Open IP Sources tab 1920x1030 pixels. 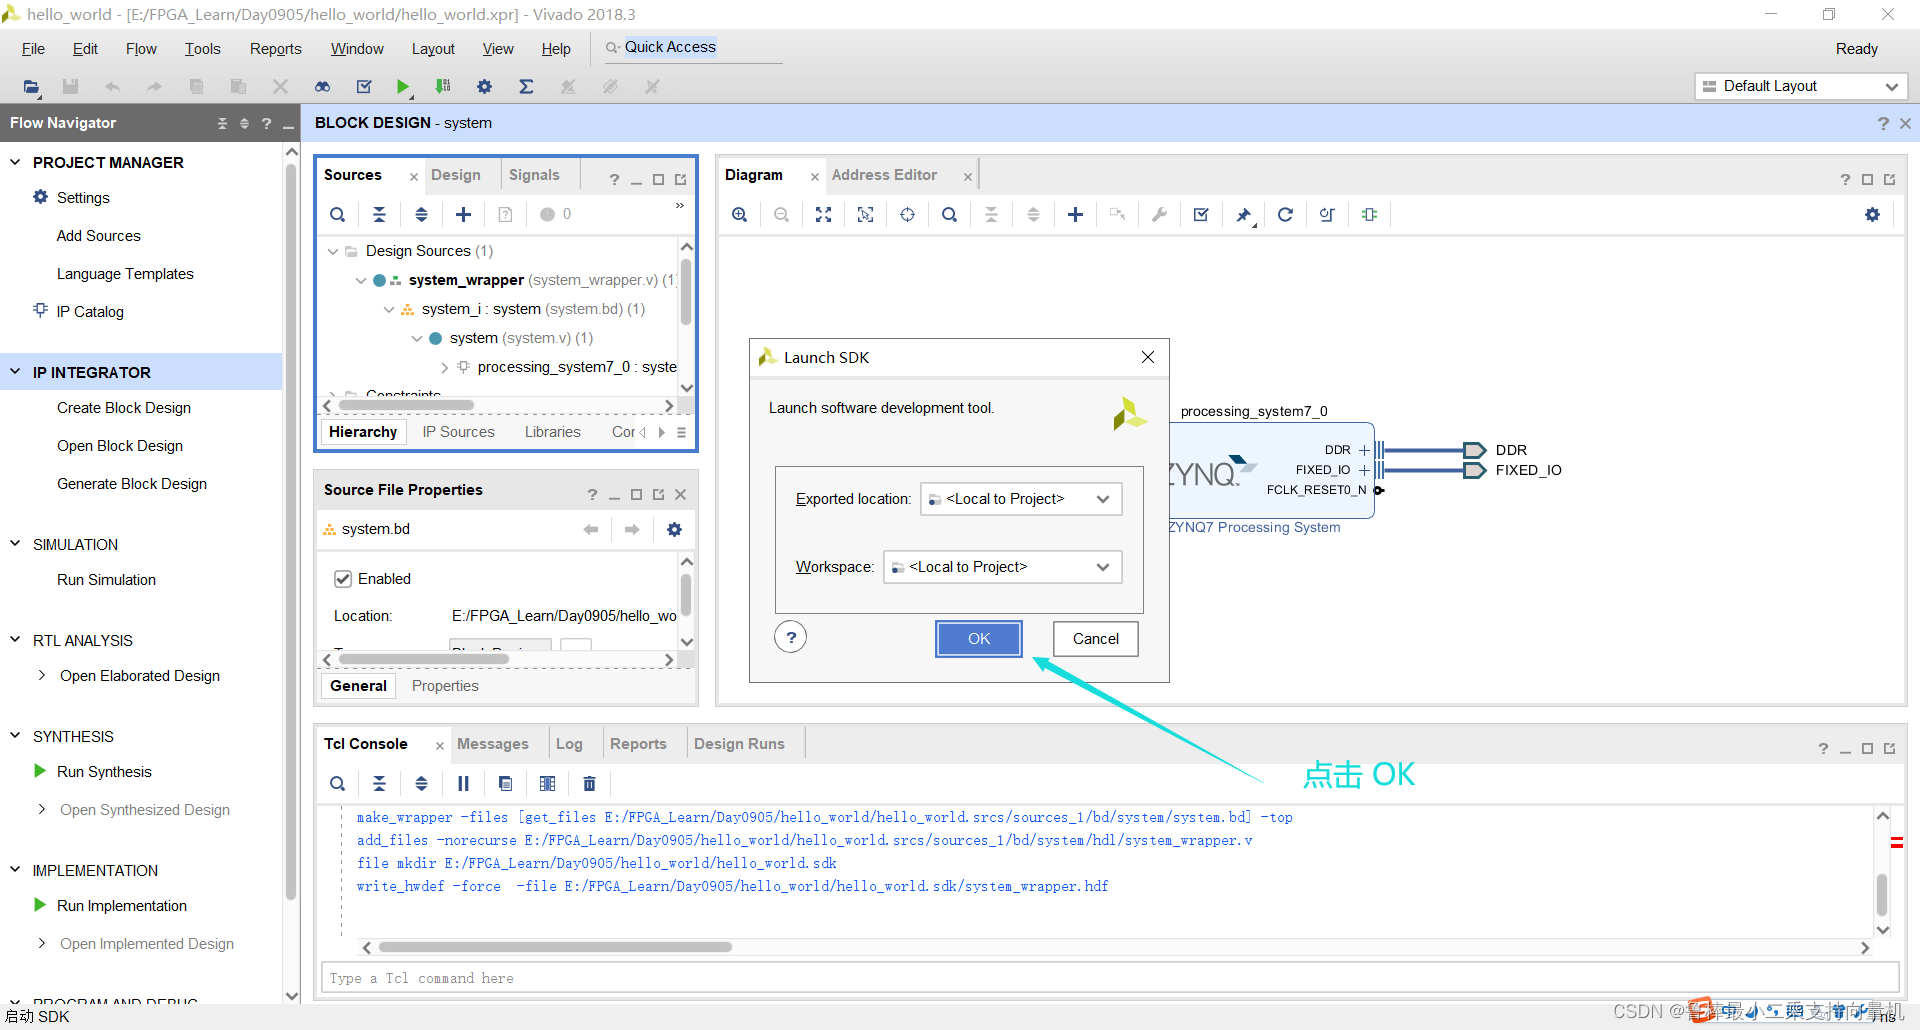click(x=458, y=432)
